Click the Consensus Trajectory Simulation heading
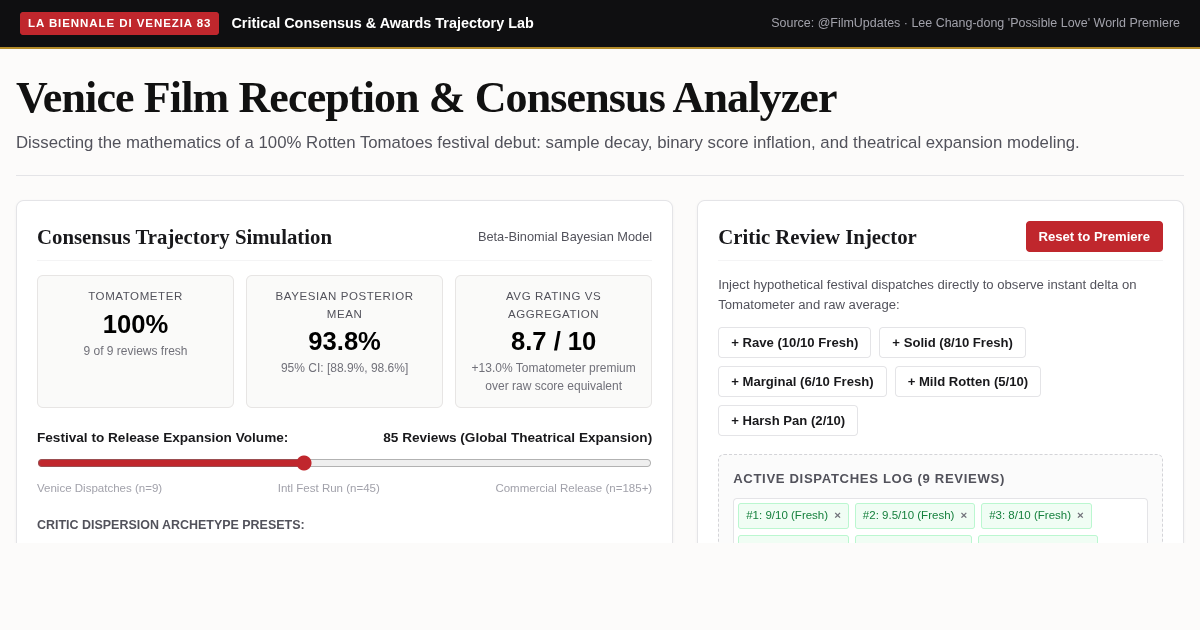1200x630 pixels. click(184, 238)
